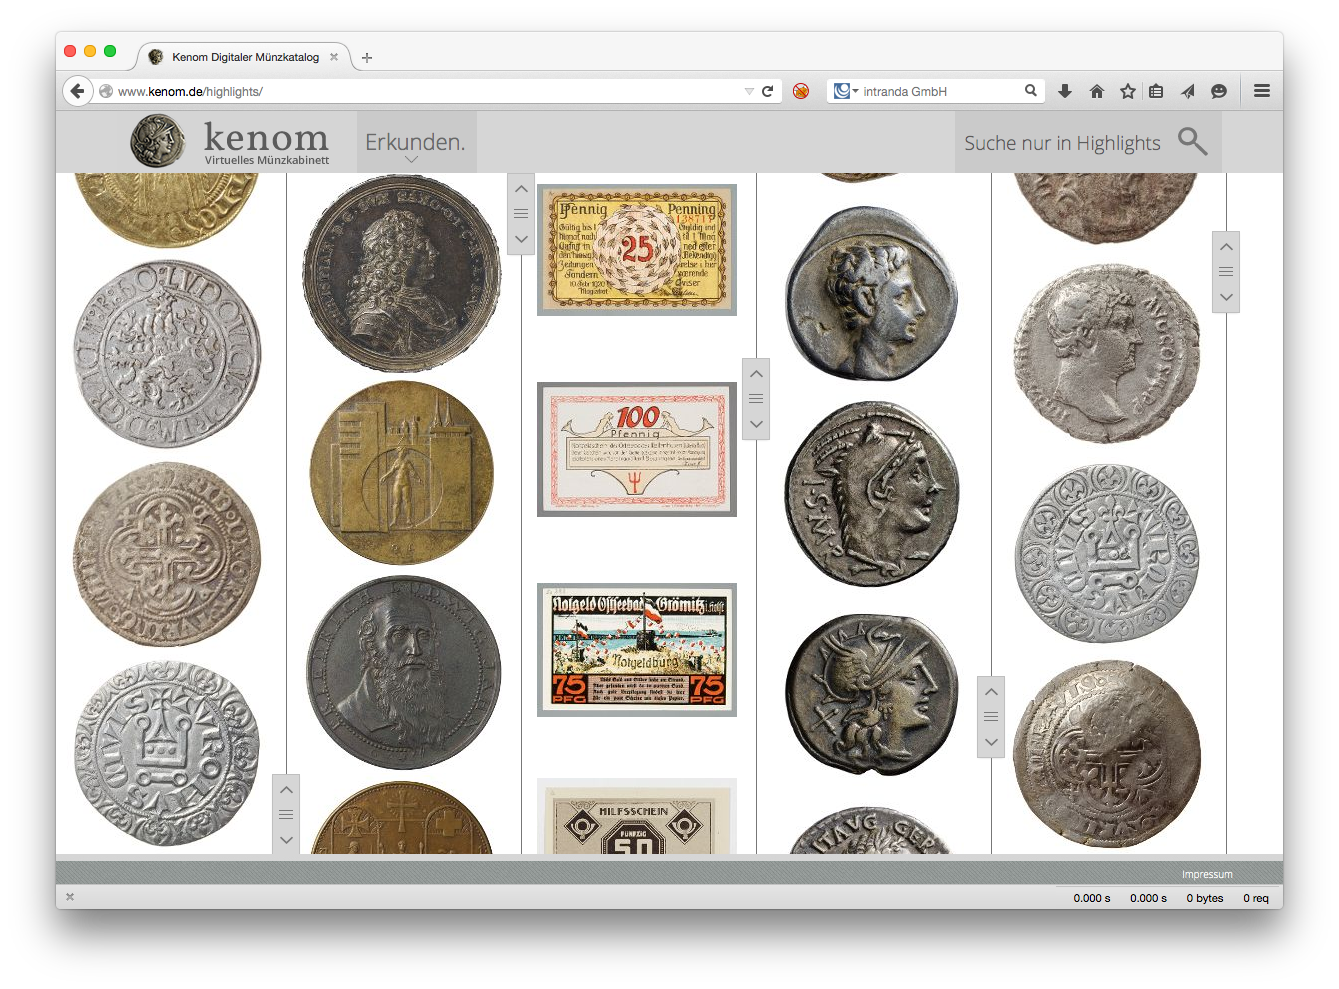The height and width of the screenshot is (989, 1339).
Task: Click the ad blocker icon beside the reload button
Action: (x=801, y=91)
